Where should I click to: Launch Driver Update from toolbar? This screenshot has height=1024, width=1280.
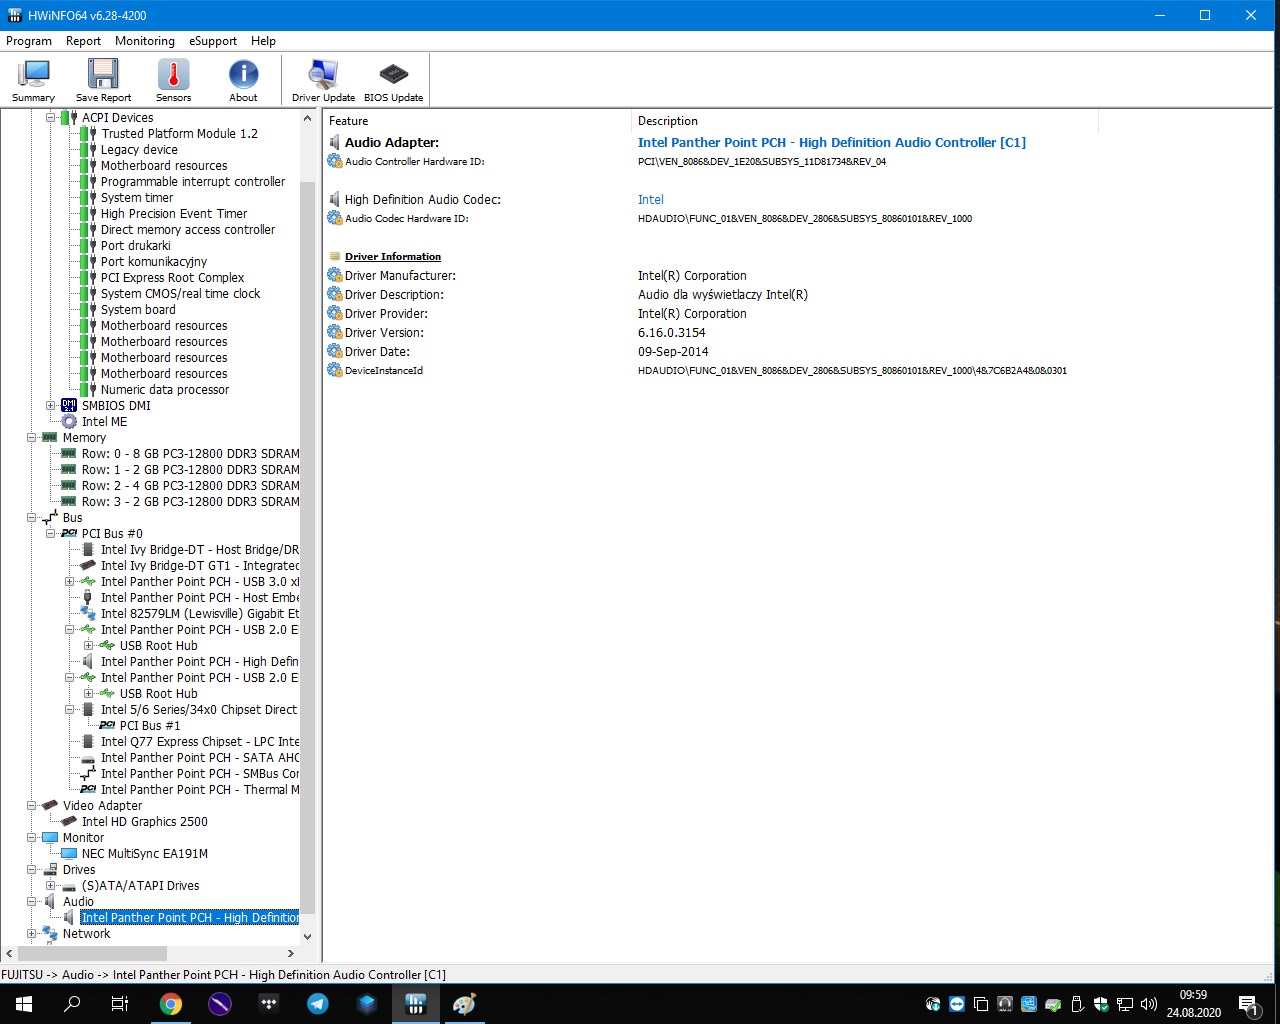[323, 80]
